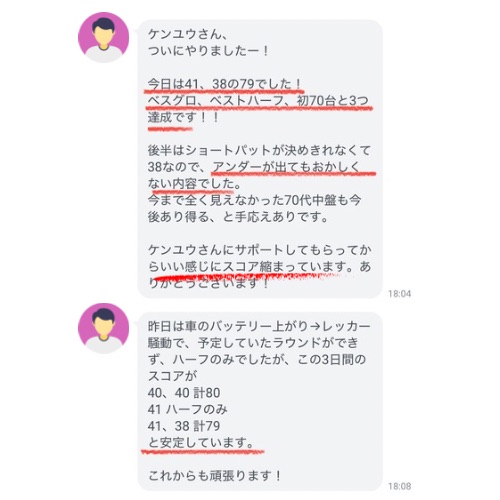The image size is (500, 500).
Task: Click the underlined line 今日は41、38の79でした
Action: click(225, 84)
